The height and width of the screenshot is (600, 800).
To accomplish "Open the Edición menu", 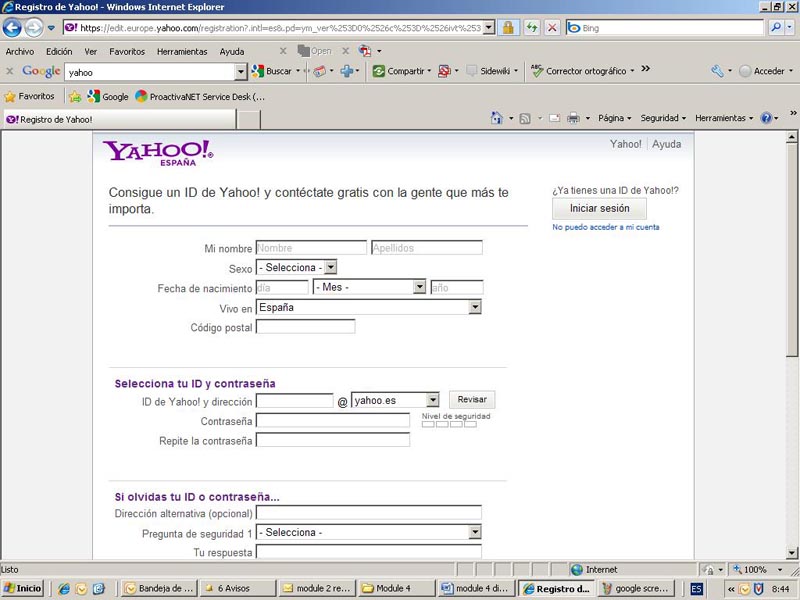I will [x=59, y=52].
